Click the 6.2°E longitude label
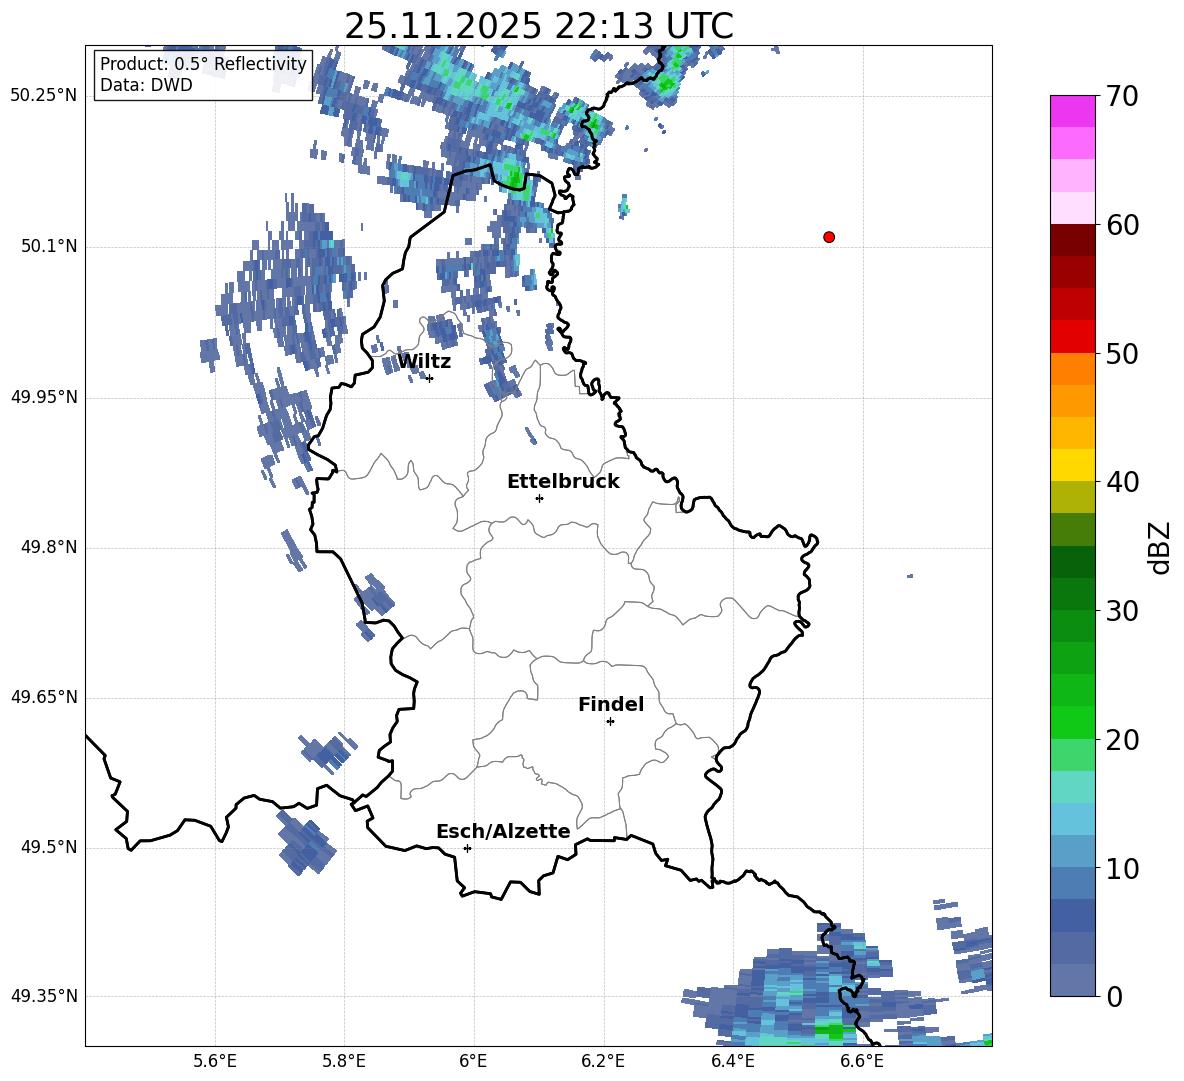Viewport: 1184px width, 1081px height. (603, 1061)
